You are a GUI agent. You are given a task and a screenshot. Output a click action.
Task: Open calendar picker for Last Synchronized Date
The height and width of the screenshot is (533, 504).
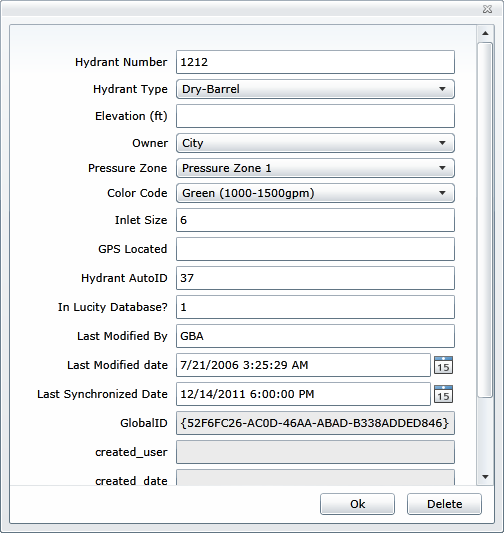444,394
